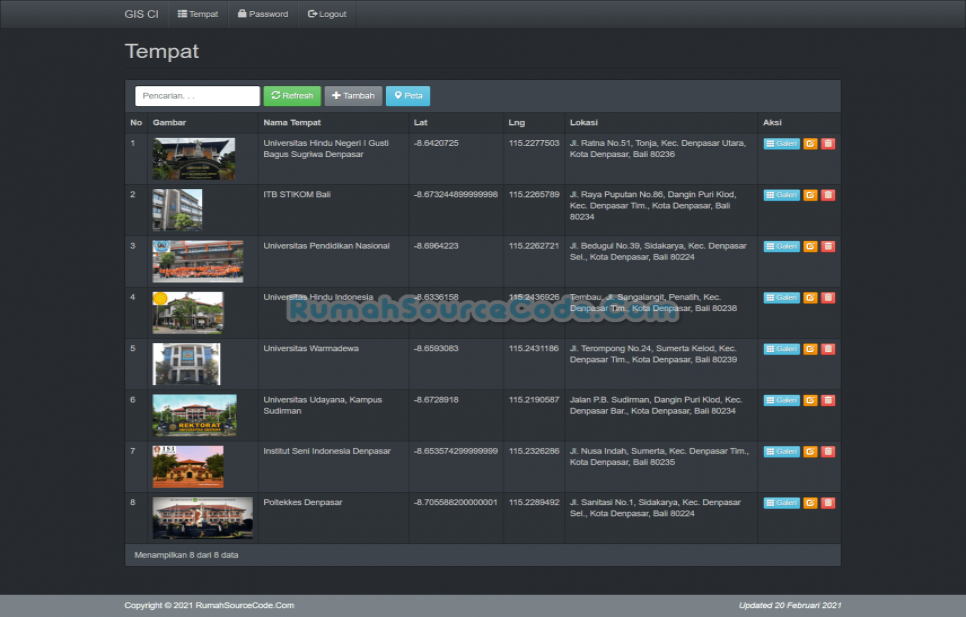View Universitas Udayana Rektorat thumbnail
Screen dimensions: 966x617
click(x=194, y=415)
